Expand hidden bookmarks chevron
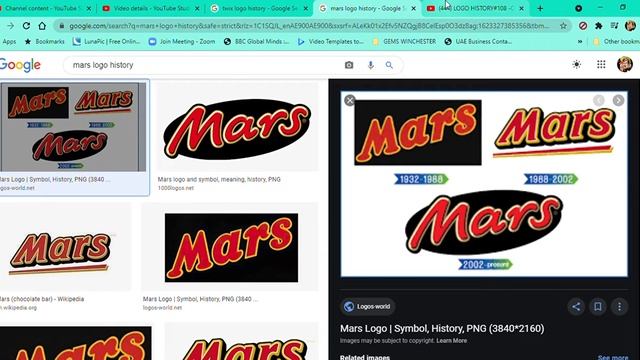The width and height of the screenshot is (640, 360). pyautogui.click(x=580, y=42)
